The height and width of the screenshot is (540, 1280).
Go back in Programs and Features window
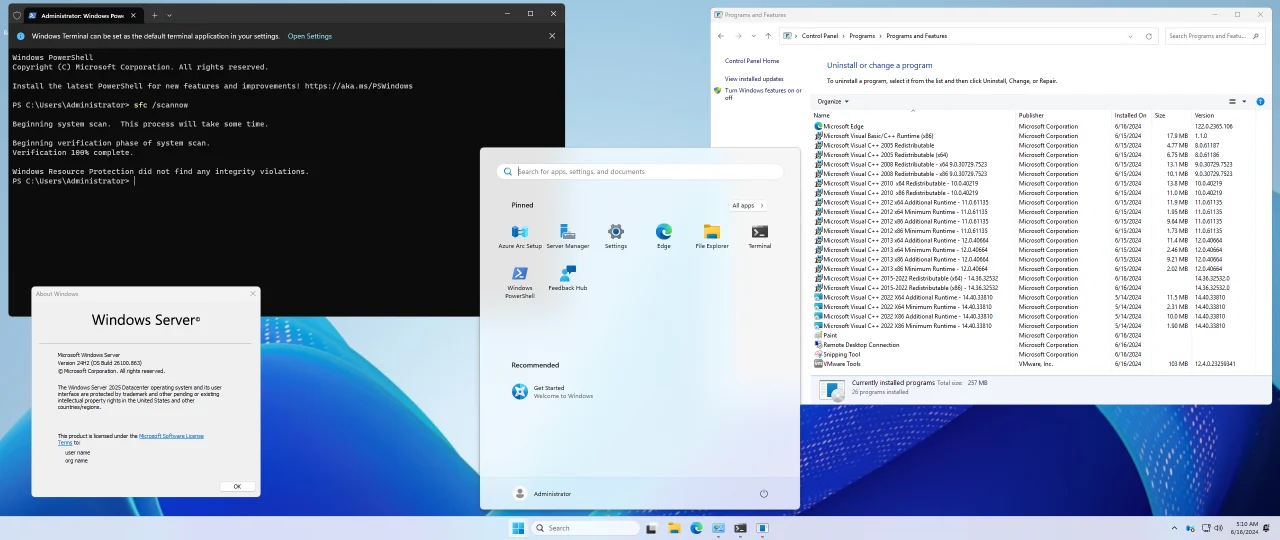(x=721, y=36)
